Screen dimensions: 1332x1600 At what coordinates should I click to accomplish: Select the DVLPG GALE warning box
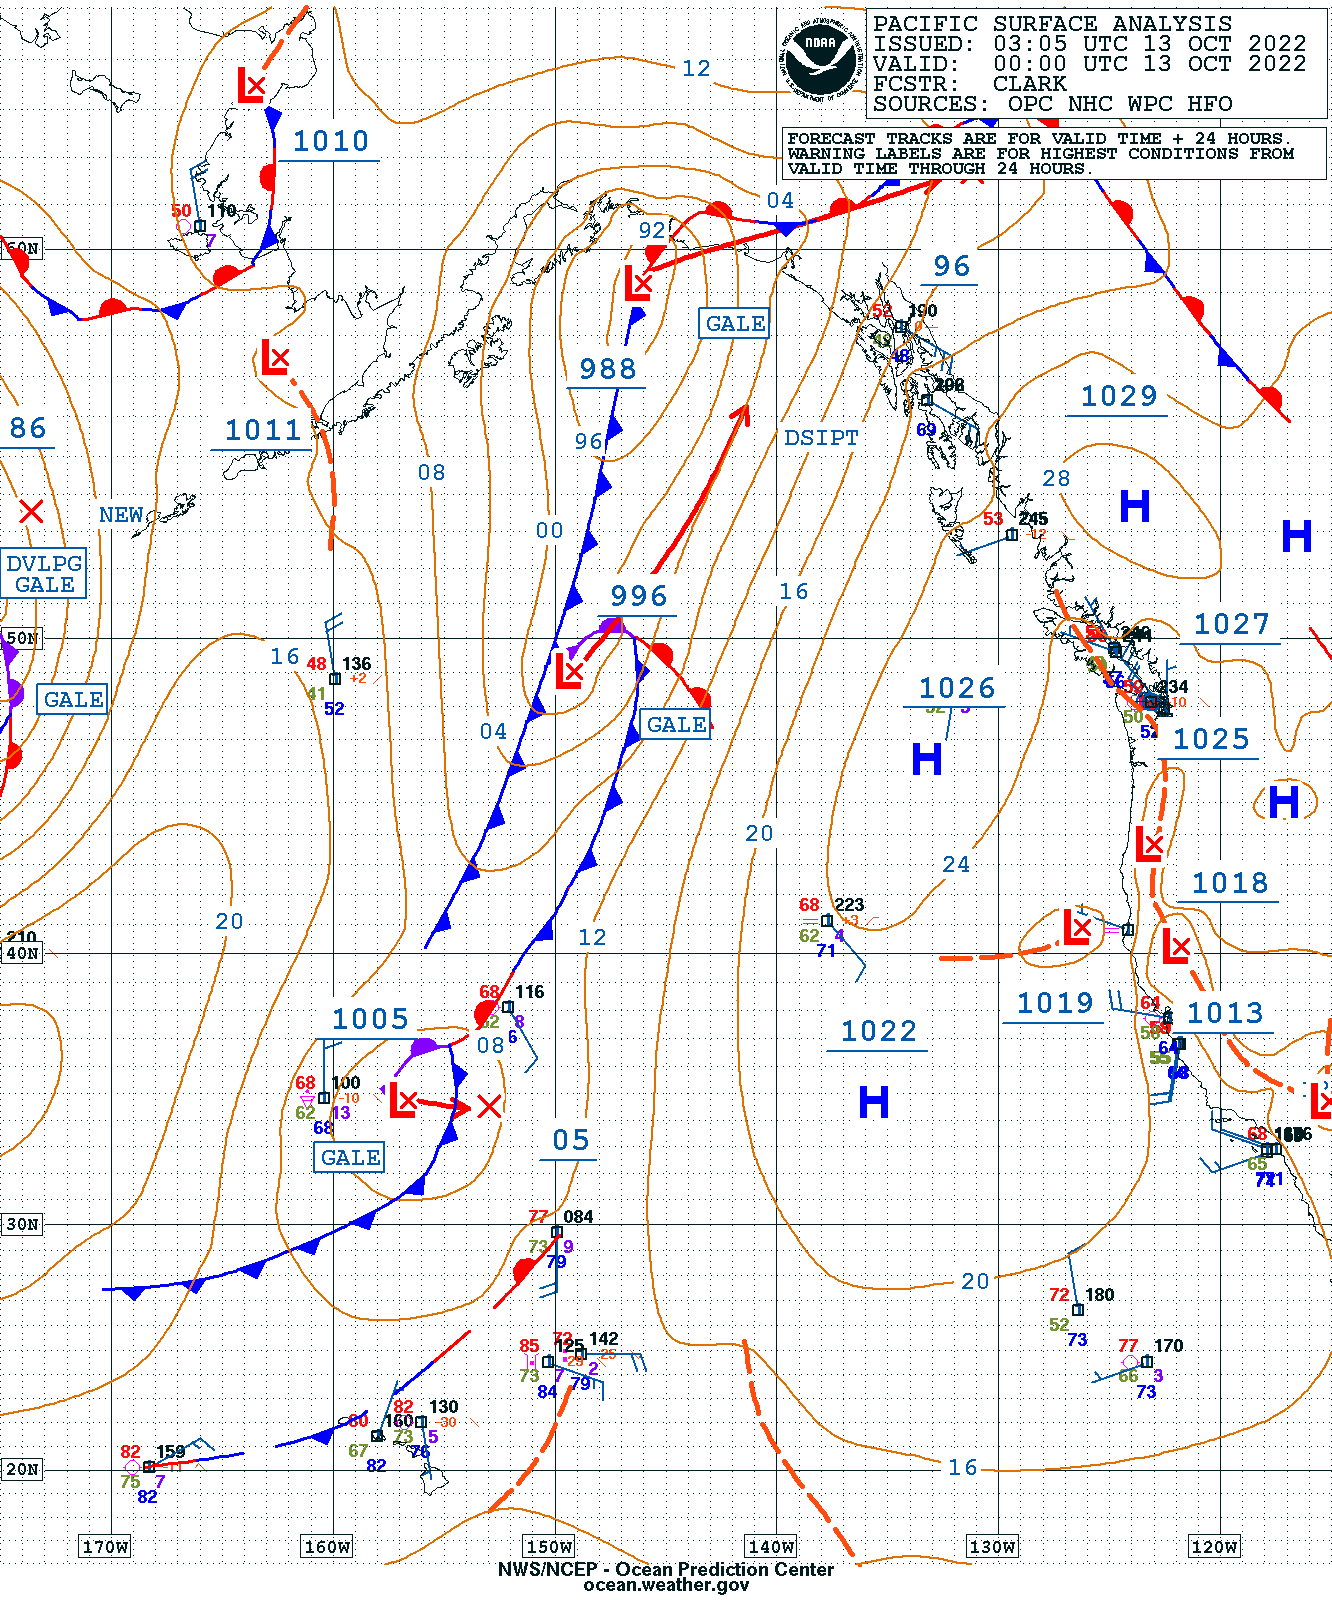pos(44,574)
